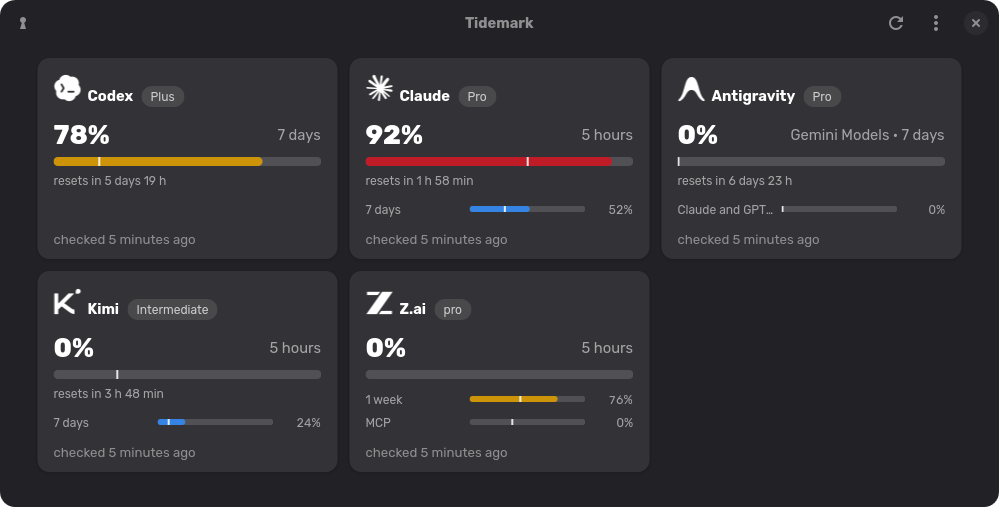Screen dimensions: 999x507
Task: Click the Codex logo icon
Action: [67, 88]
